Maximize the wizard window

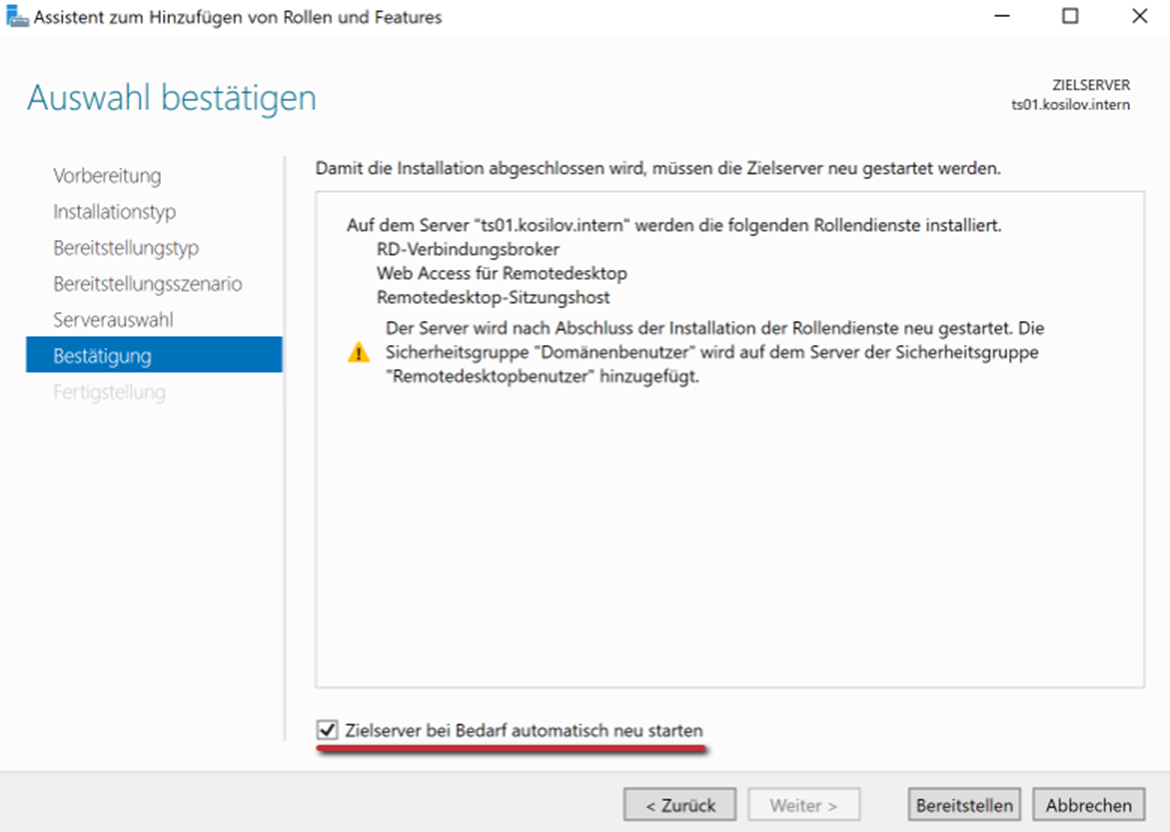[x=1069, y=17]
